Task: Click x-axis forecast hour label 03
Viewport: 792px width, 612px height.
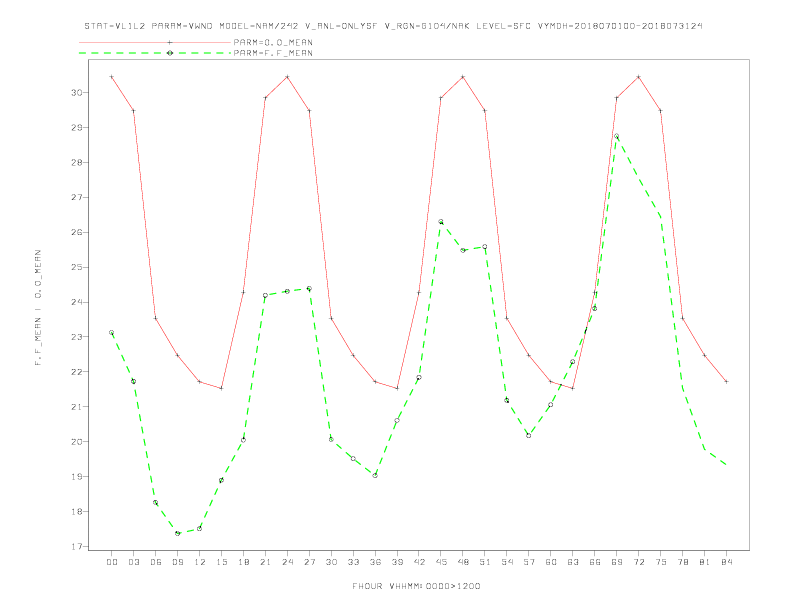Action: pyautogui.click(x=133, y=562)
